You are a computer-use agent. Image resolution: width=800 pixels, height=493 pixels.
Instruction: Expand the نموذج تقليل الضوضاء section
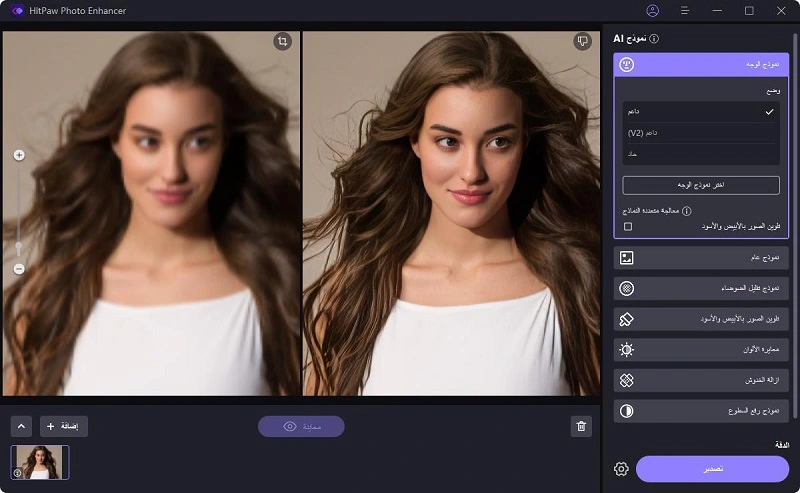(x=701, y=289)
